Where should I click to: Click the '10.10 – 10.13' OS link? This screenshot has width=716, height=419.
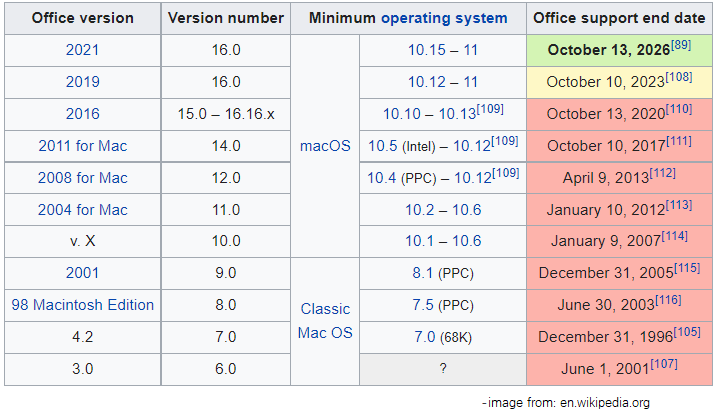click(x=429, y=114)
